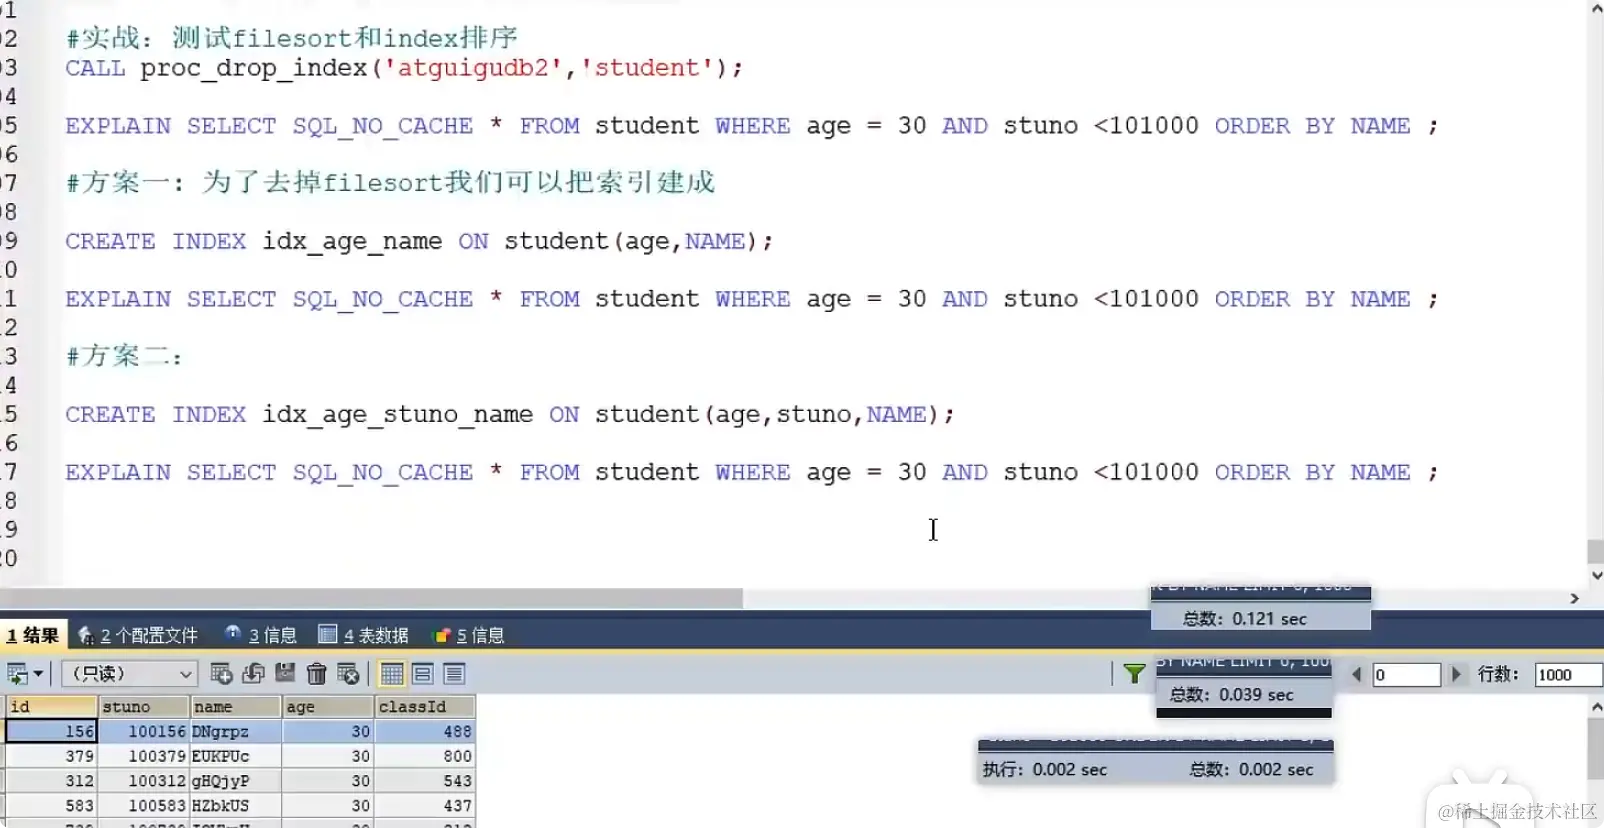The width and height of the screenshot is (1604, 828).
Task: Open the 4 表数据 tab
Action: tap(363, 635)
